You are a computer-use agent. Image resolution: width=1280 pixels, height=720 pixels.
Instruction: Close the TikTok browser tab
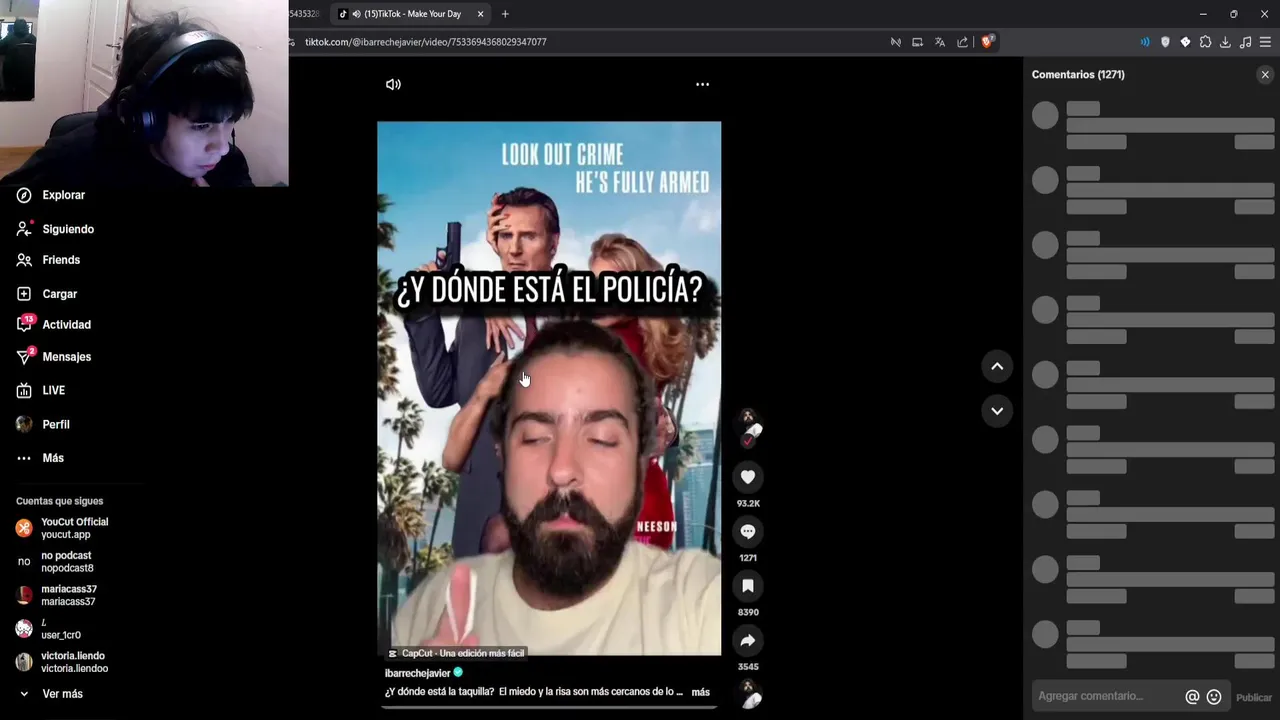(480, 14)
